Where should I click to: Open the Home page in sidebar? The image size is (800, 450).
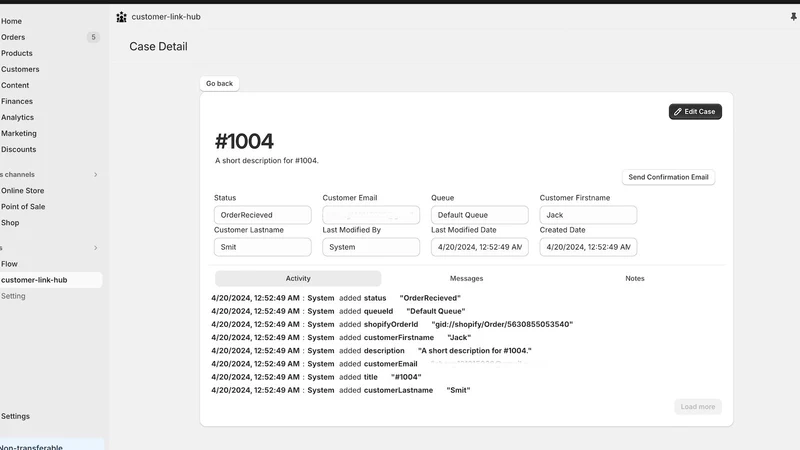pyautogui.click(x=11, y=21)
